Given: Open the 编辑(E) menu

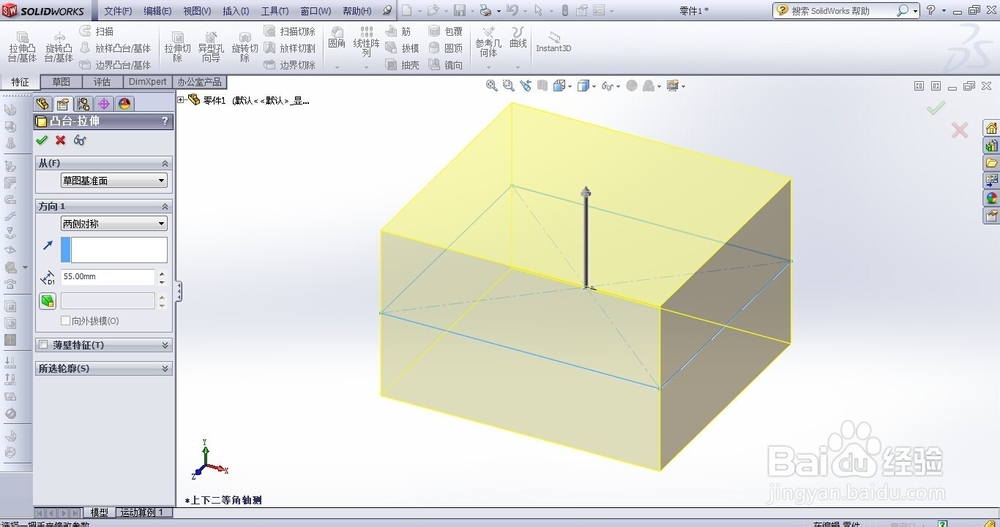Looking at the screenshot, I should [158, 11].
